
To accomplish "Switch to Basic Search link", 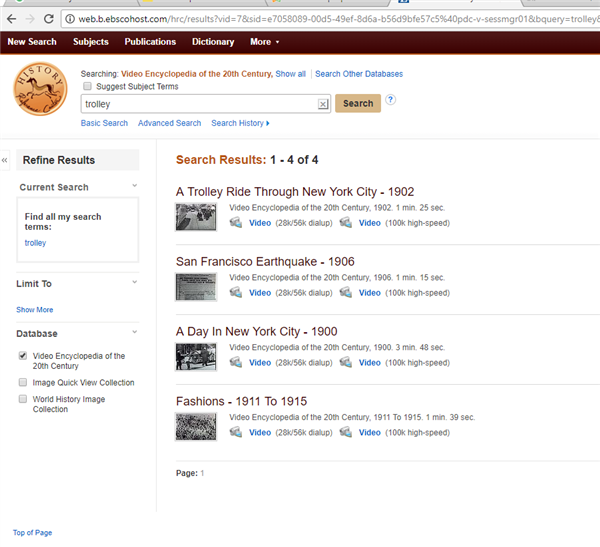I will [104, 123].
